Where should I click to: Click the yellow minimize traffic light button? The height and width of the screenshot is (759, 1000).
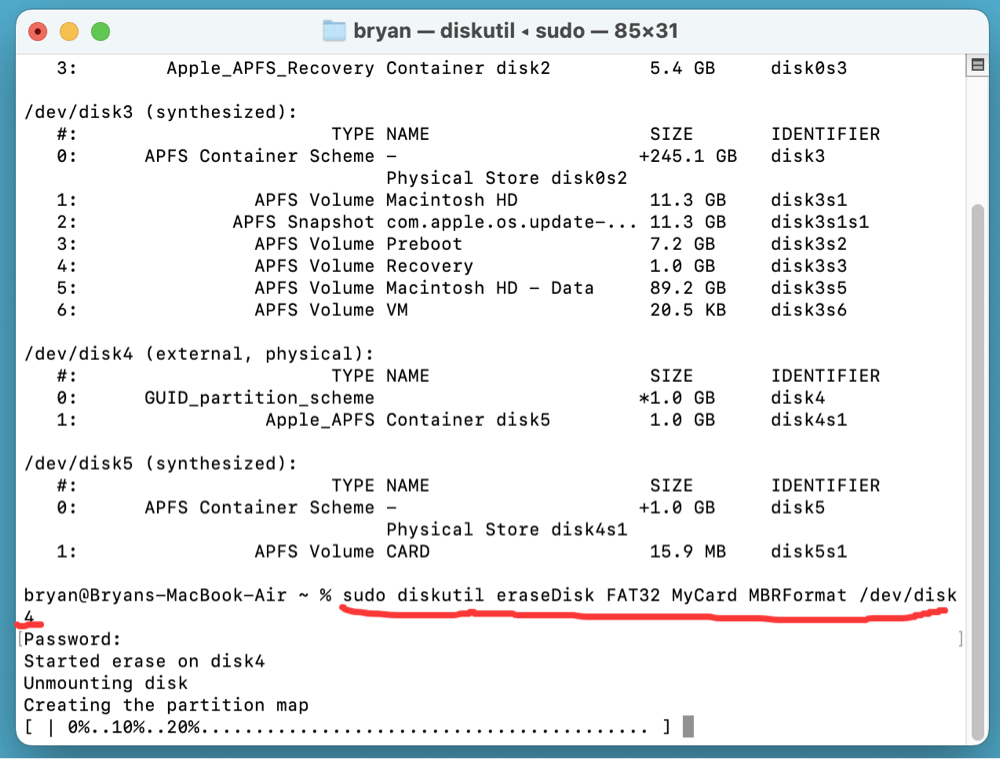point(69,31)
